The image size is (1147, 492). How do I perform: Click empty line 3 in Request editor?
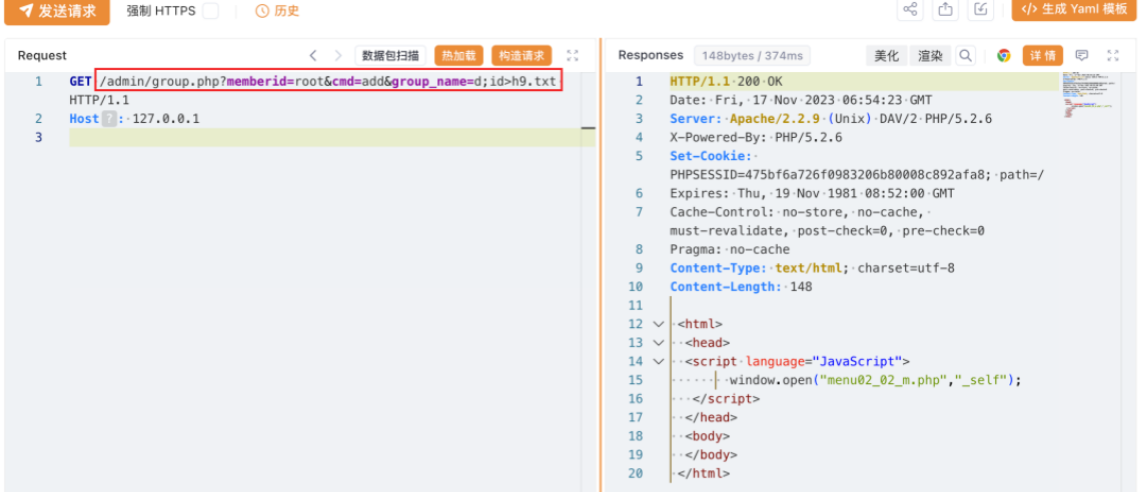coord(332,137)
